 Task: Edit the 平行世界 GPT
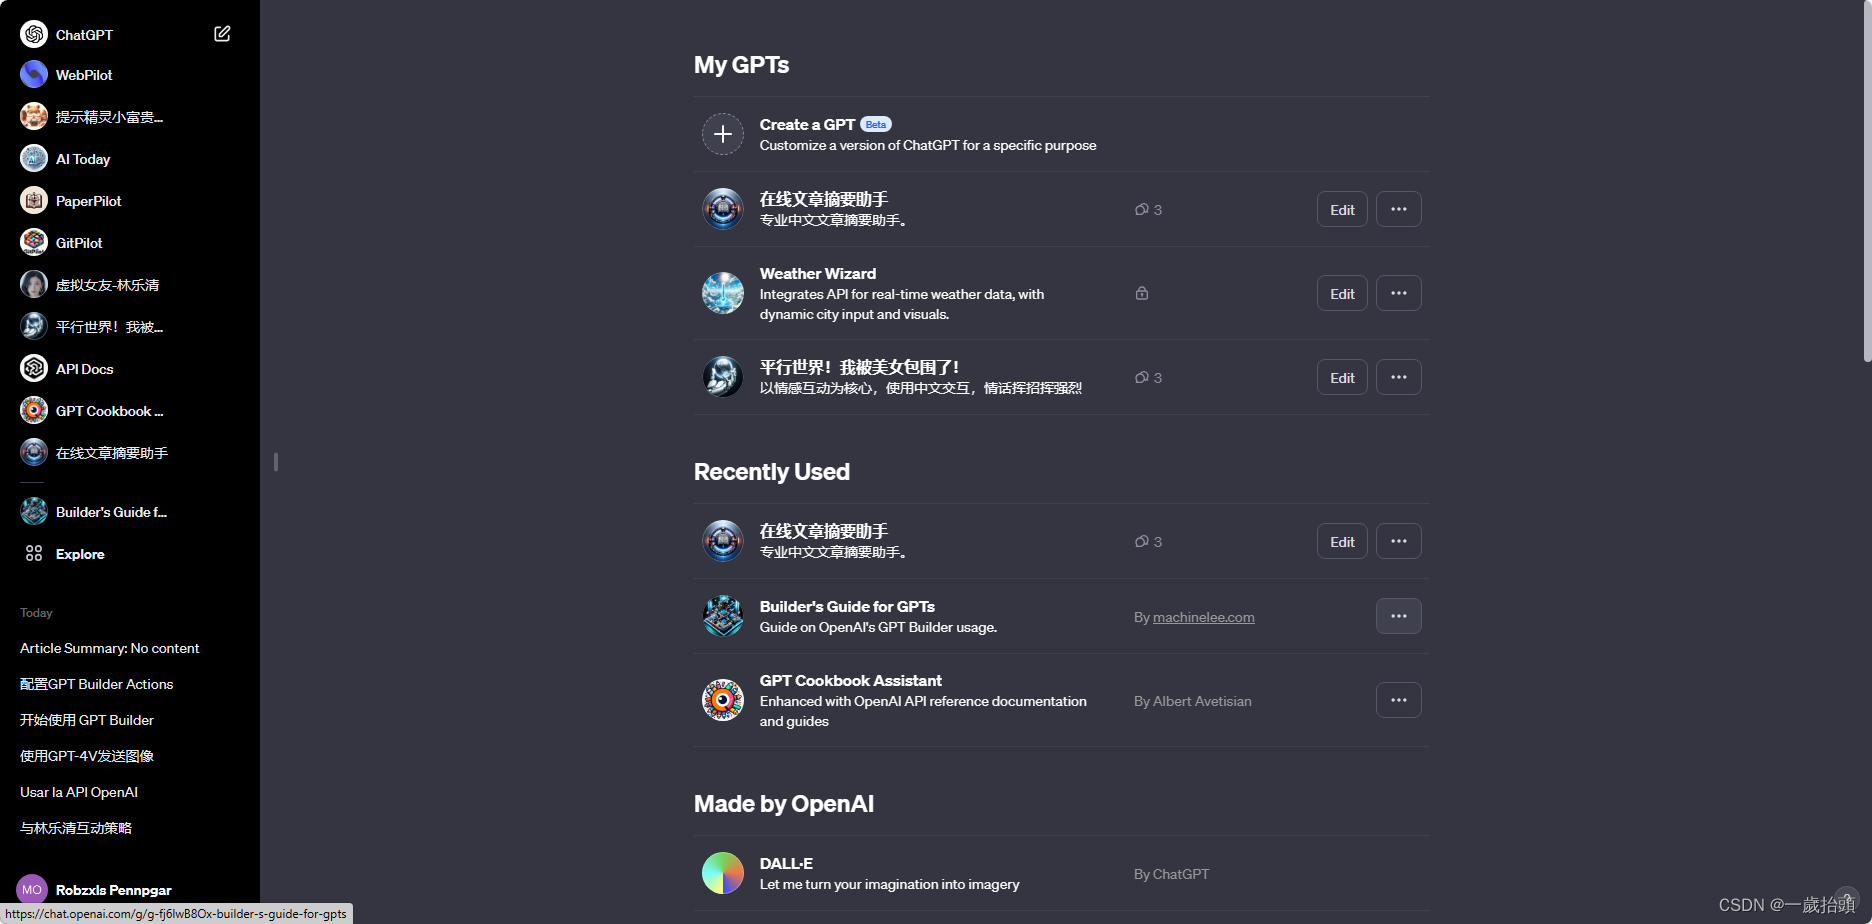point(1342,377)
